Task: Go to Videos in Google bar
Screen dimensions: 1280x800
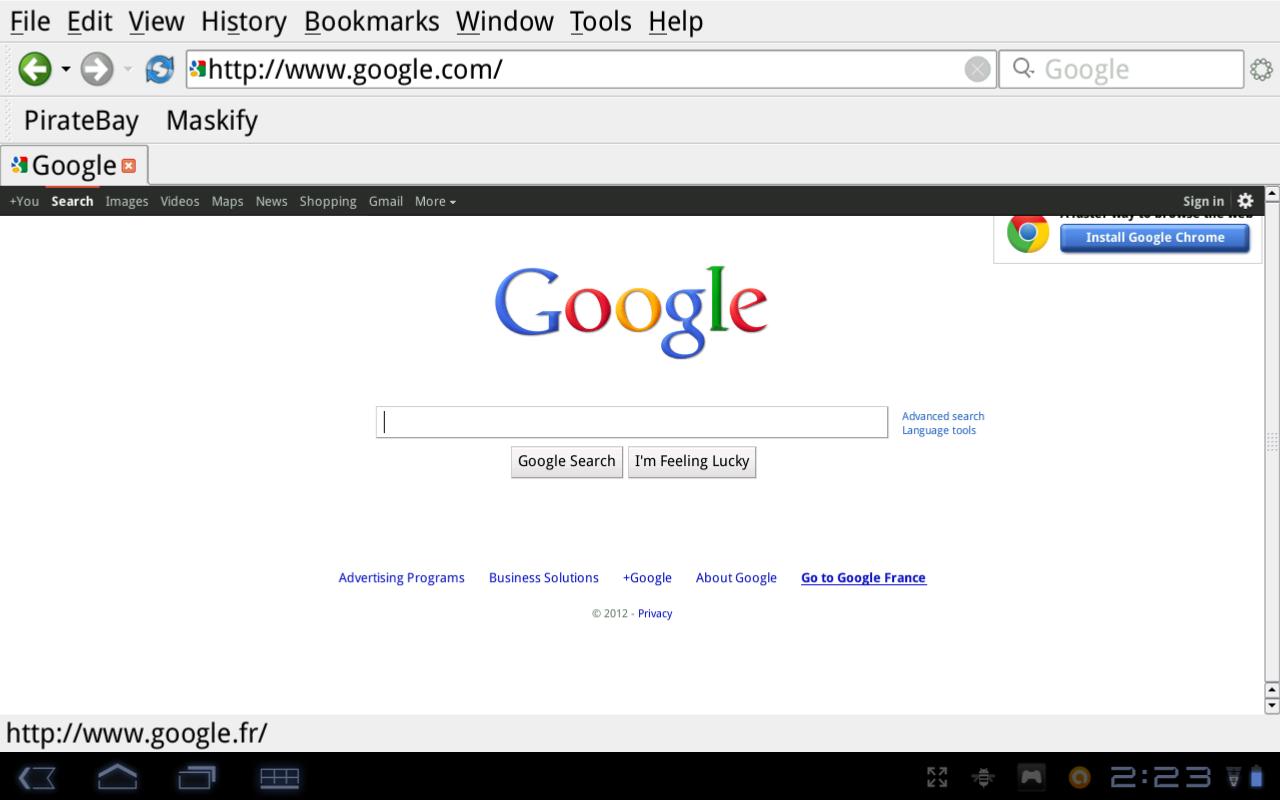Action: [x=180, y=201]
